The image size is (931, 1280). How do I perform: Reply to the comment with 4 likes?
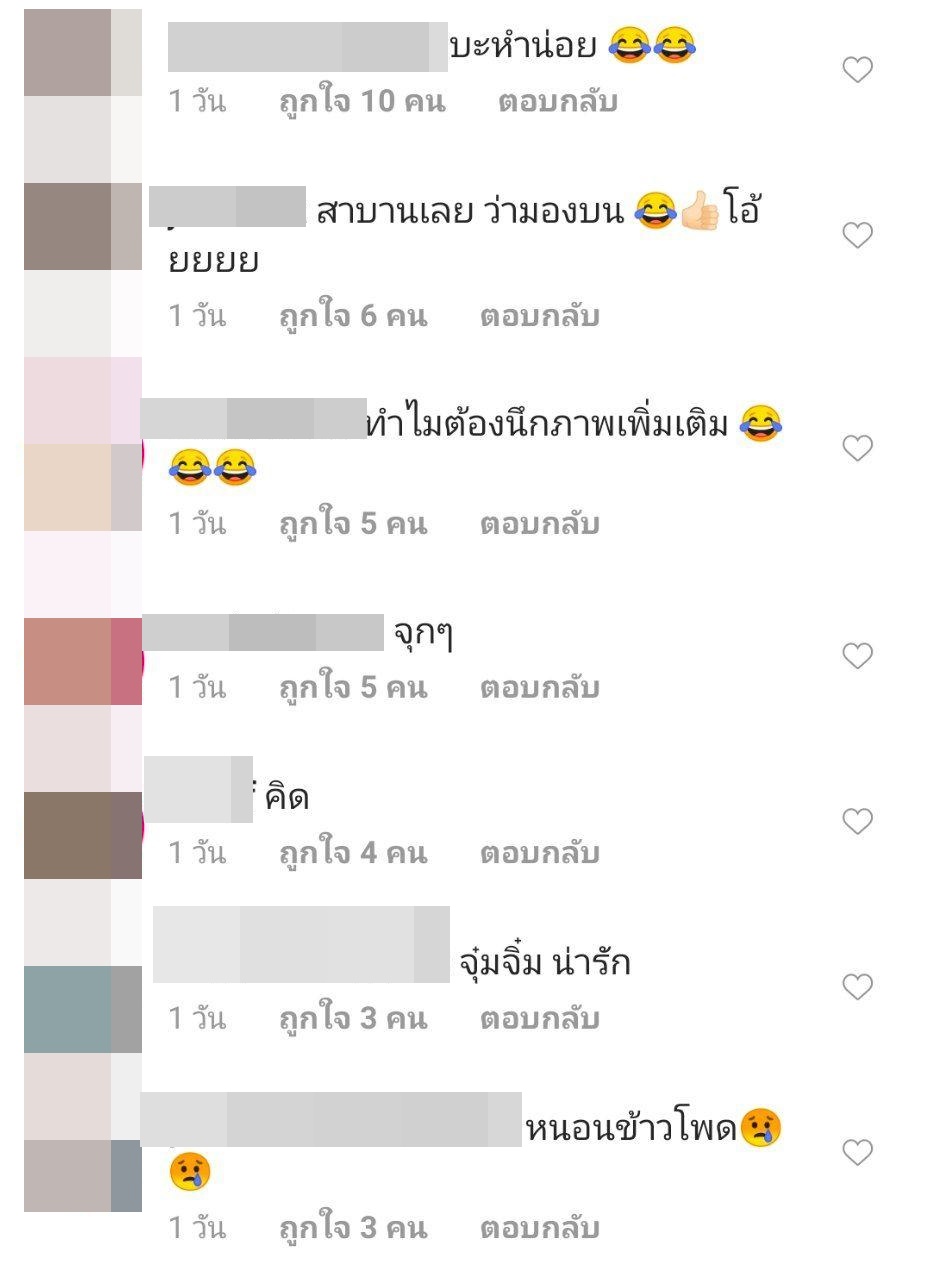pos(540,853)
